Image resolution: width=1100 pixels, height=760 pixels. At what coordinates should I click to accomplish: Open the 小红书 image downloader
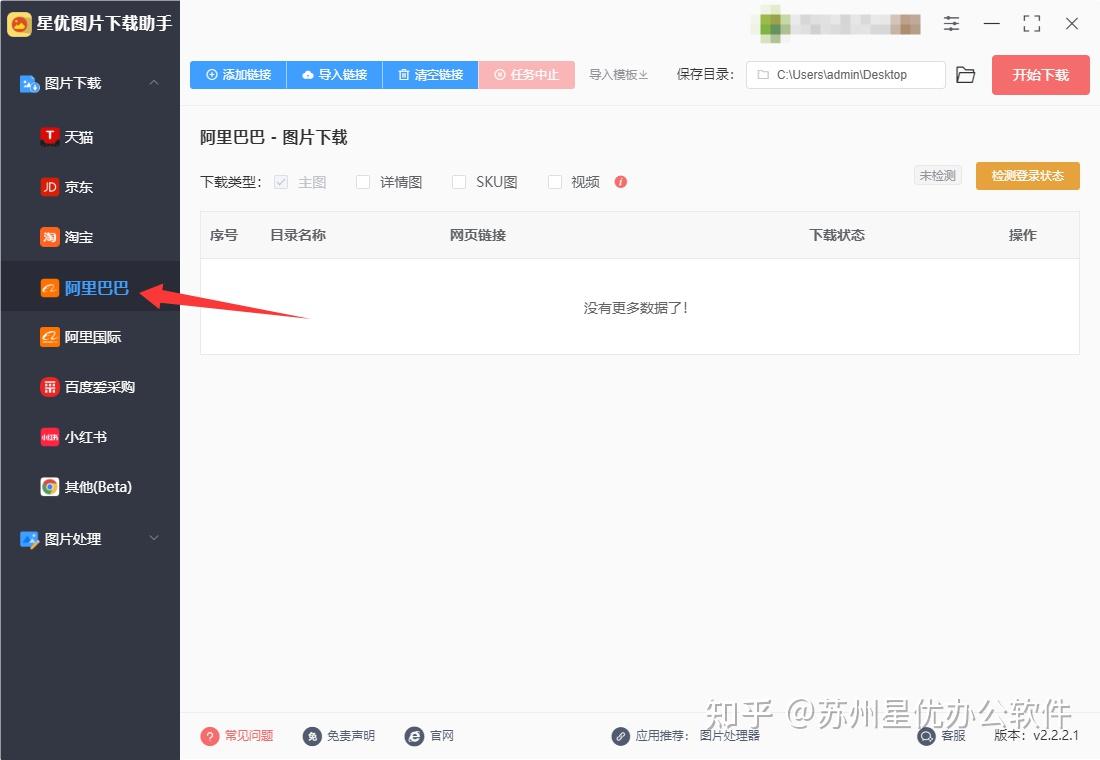pos(80,437)
